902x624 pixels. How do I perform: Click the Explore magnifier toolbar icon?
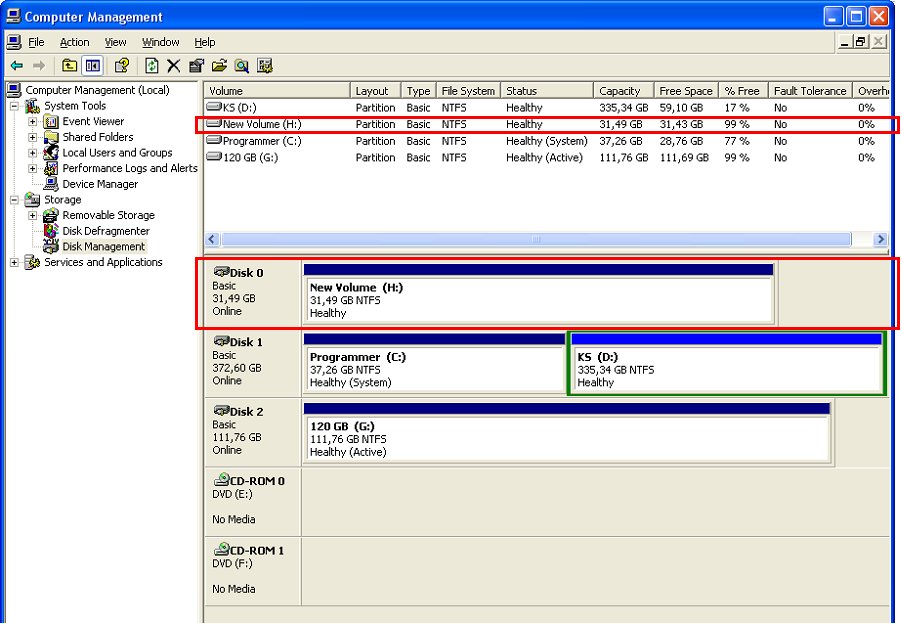coord(242,66)
